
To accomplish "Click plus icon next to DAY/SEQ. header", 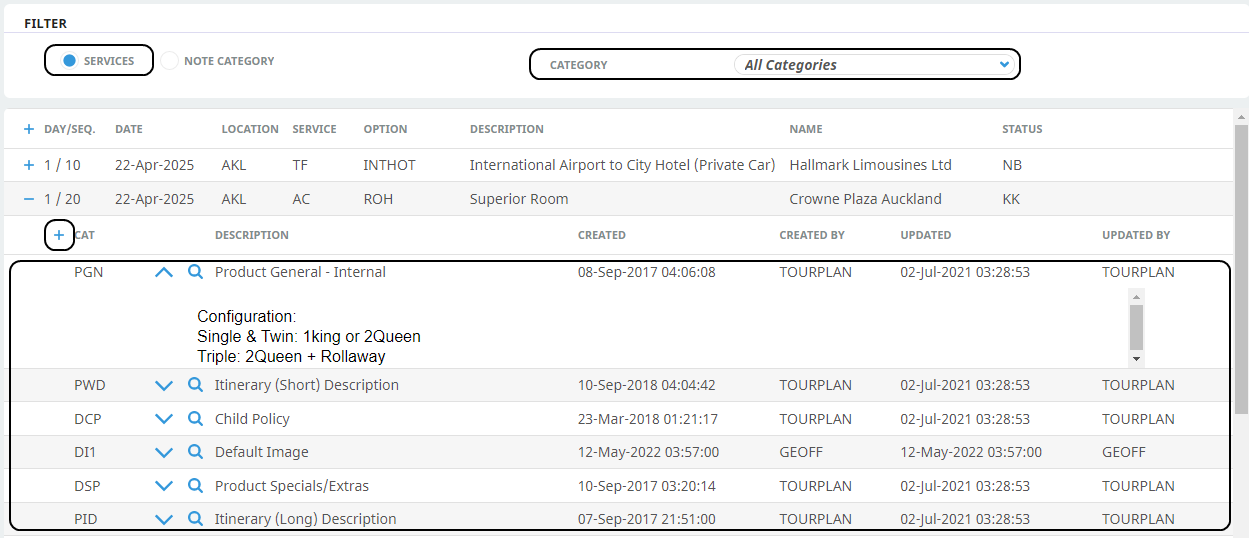I will (x=29, y=129).
